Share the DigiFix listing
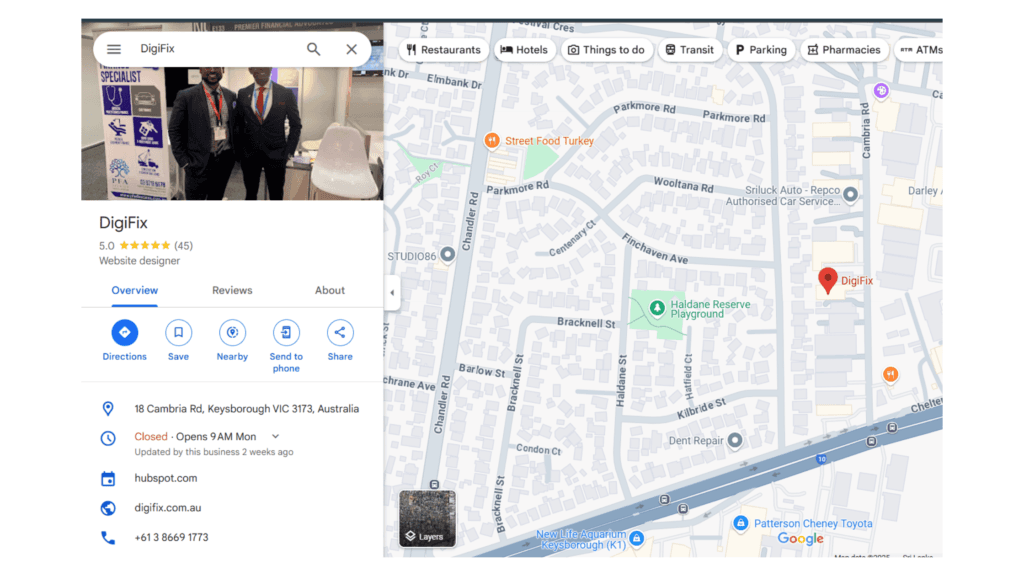This screenshot has height=576, width=1024. click(x=340, y=340)
